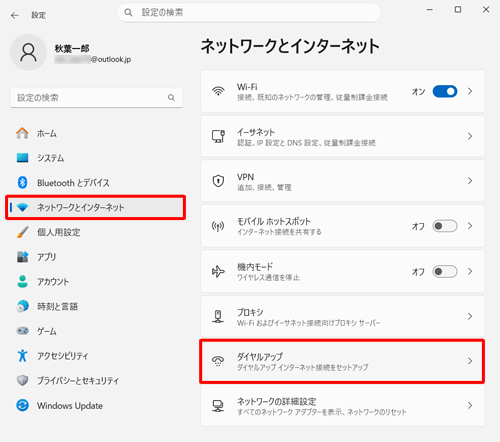This screenshot has height=442, width=500.
Task: Click the Windows Update sync icon
Action: 22,405
